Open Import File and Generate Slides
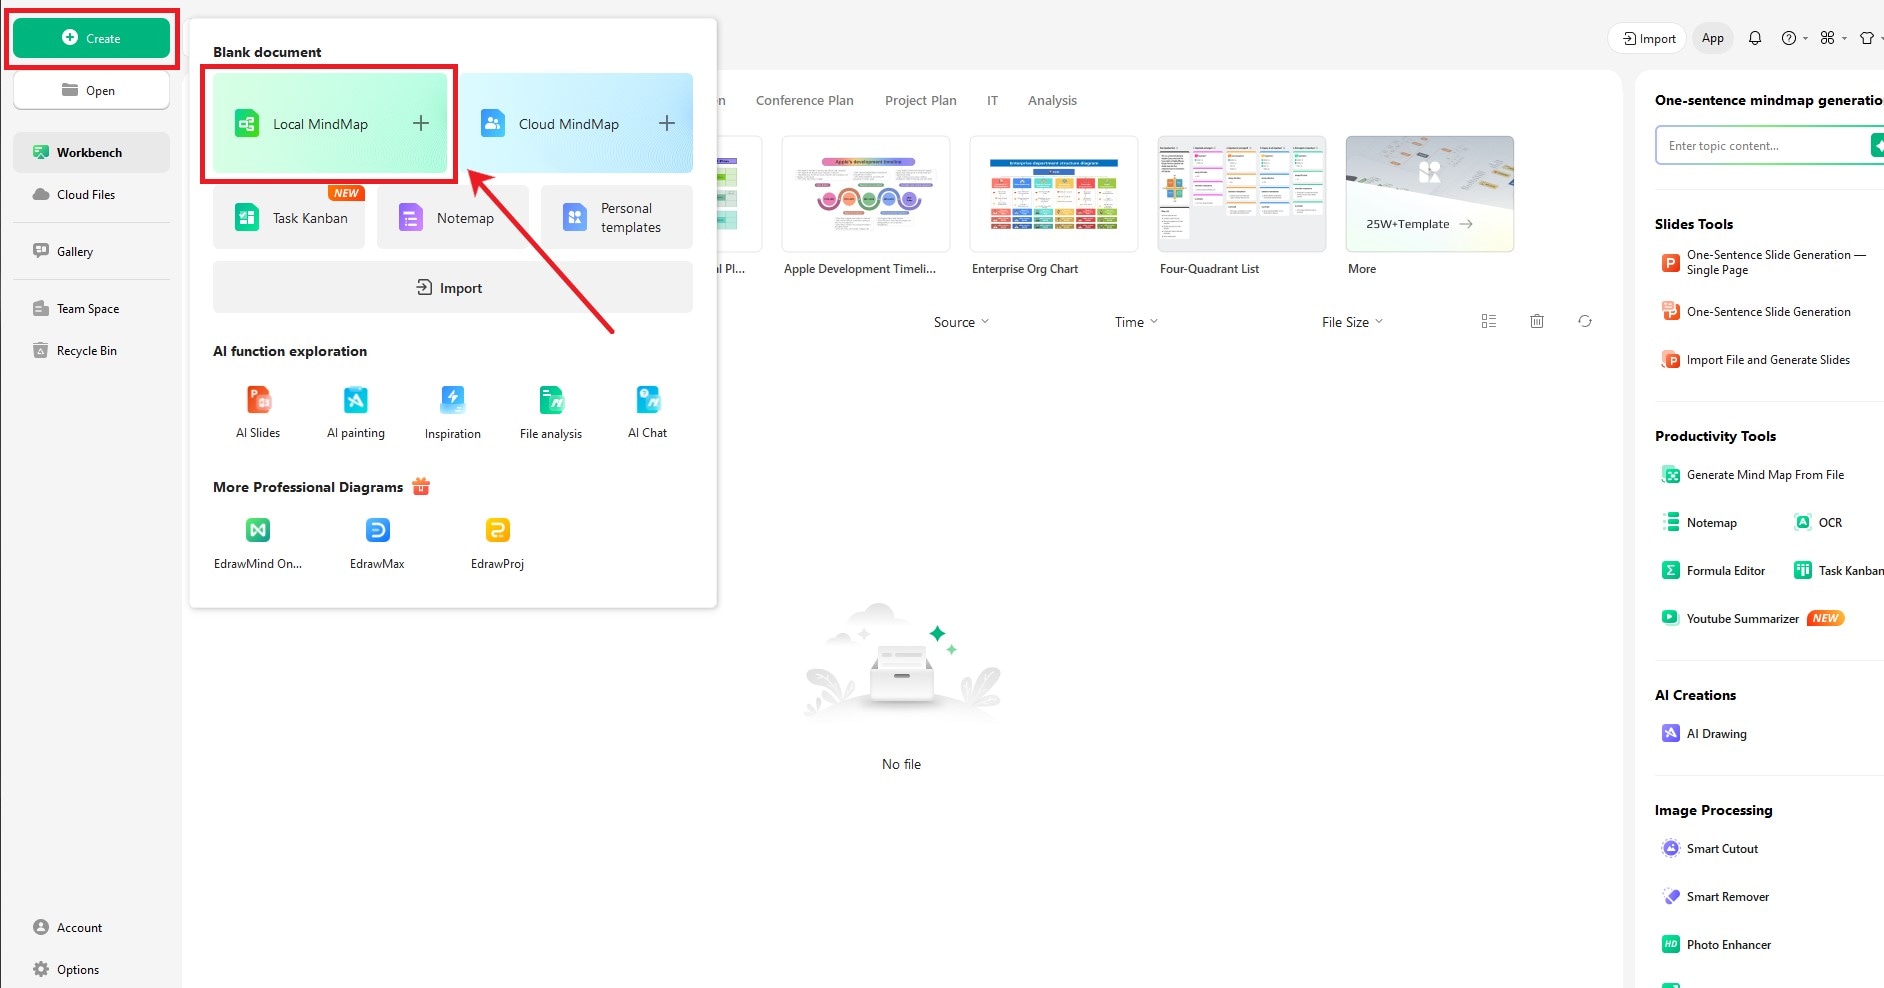Image resolution: width=1884 pixels, height=988 pixels. tap(1756, 359)
